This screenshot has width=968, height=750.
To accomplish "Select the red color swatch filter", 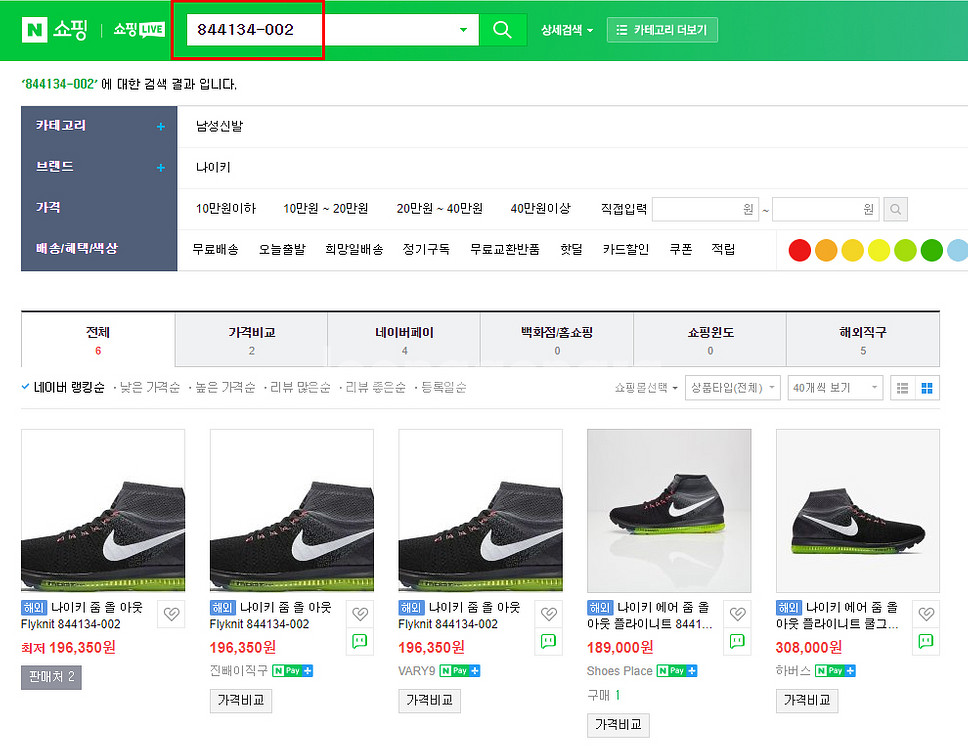I will point(800,250).
